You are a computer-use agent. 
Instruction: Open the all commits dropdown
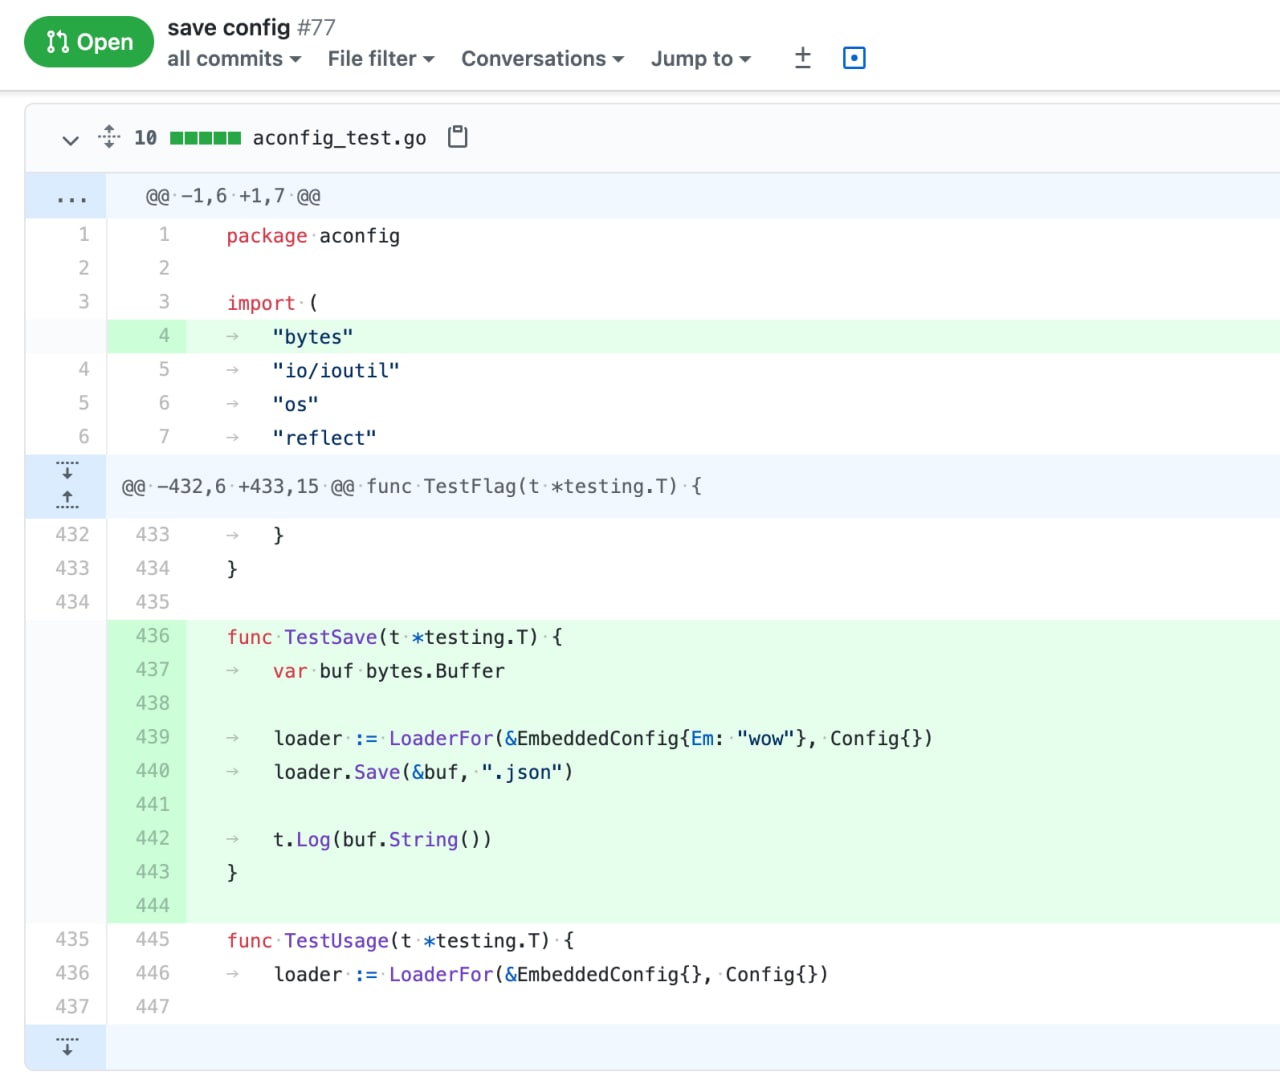[234, 59]
